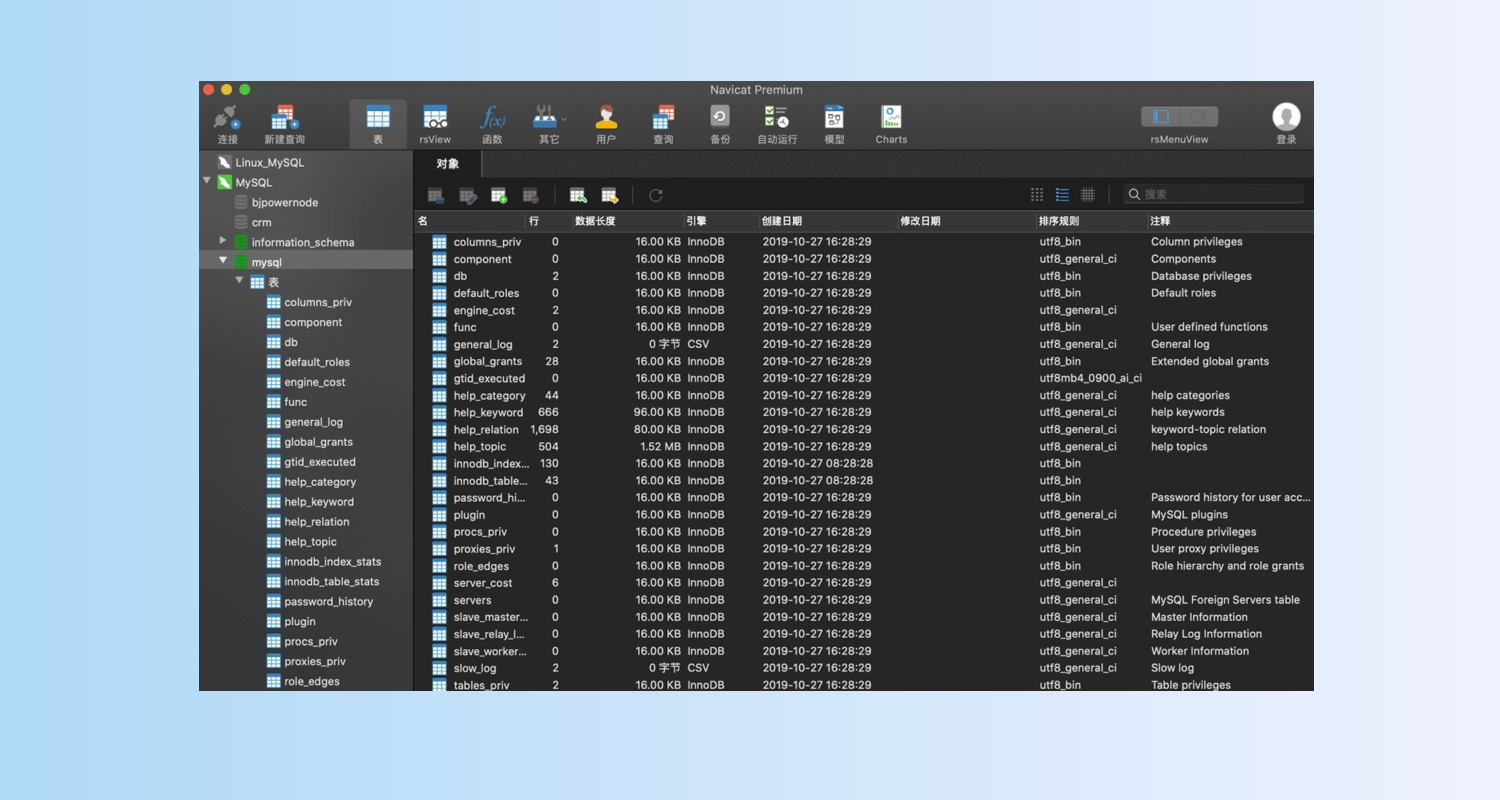Select the crm database
This screenshot has width=1500, height=800.
261,222
